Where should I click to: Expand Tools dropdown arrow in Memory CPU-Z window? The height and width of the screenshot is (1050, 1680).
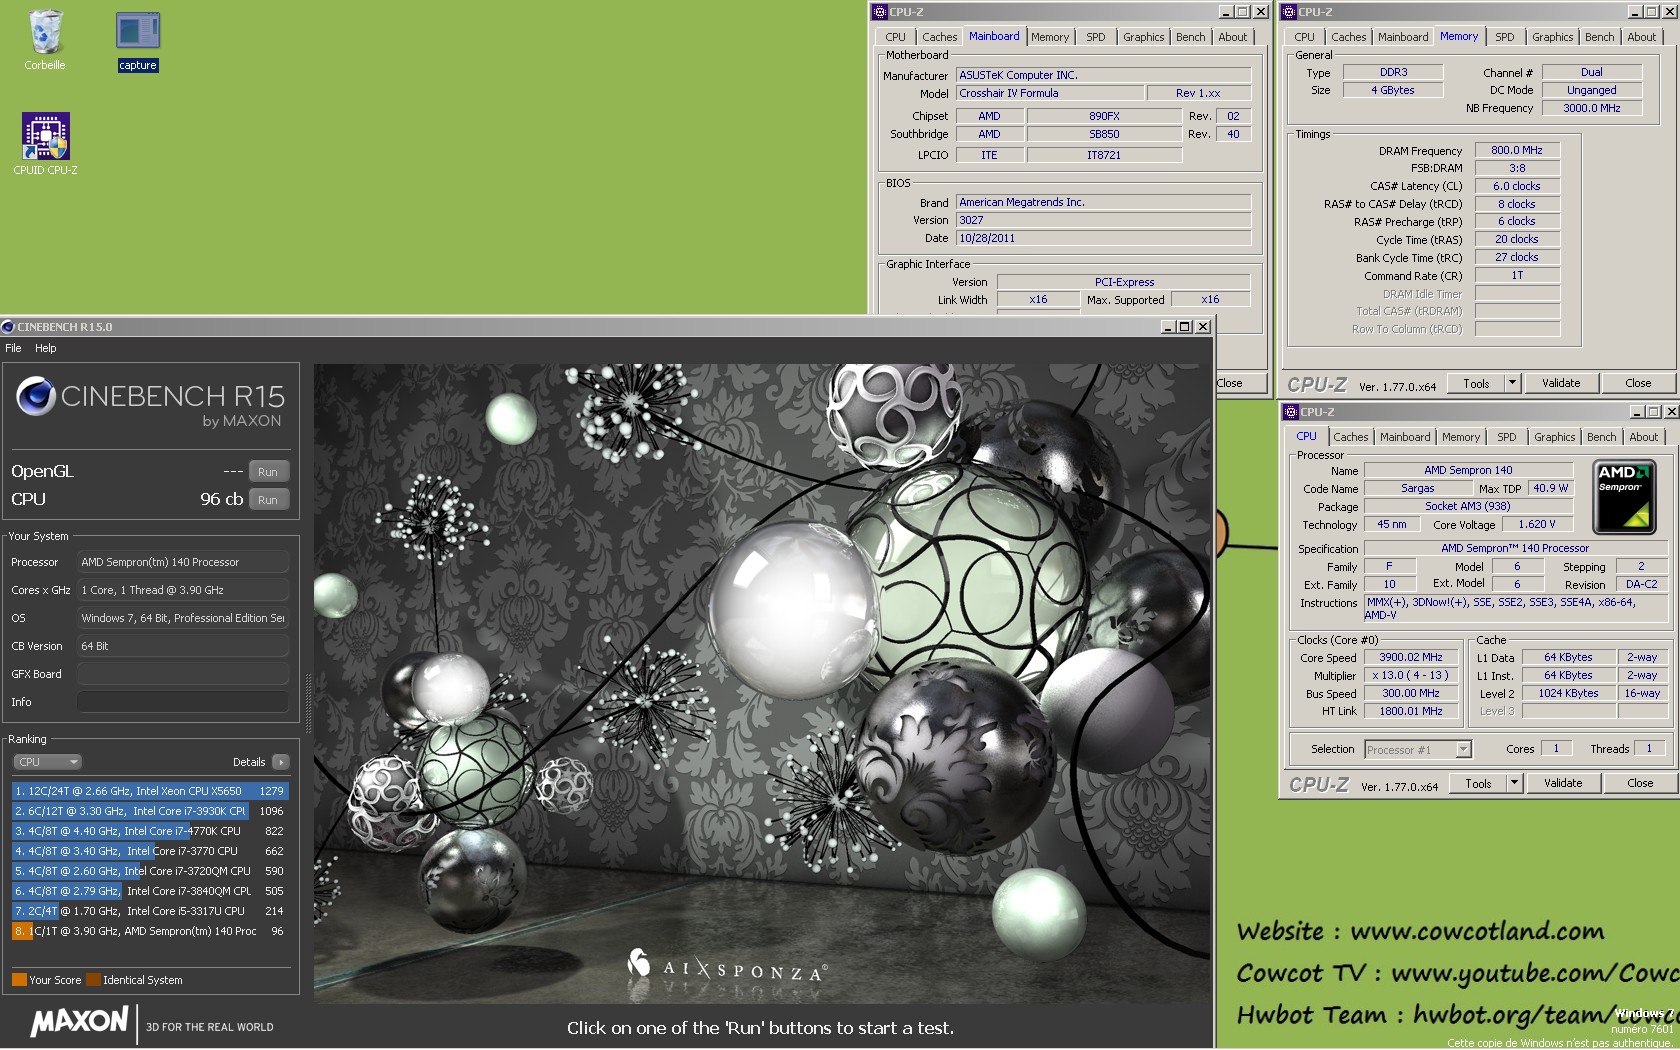tap(1512, 383)
